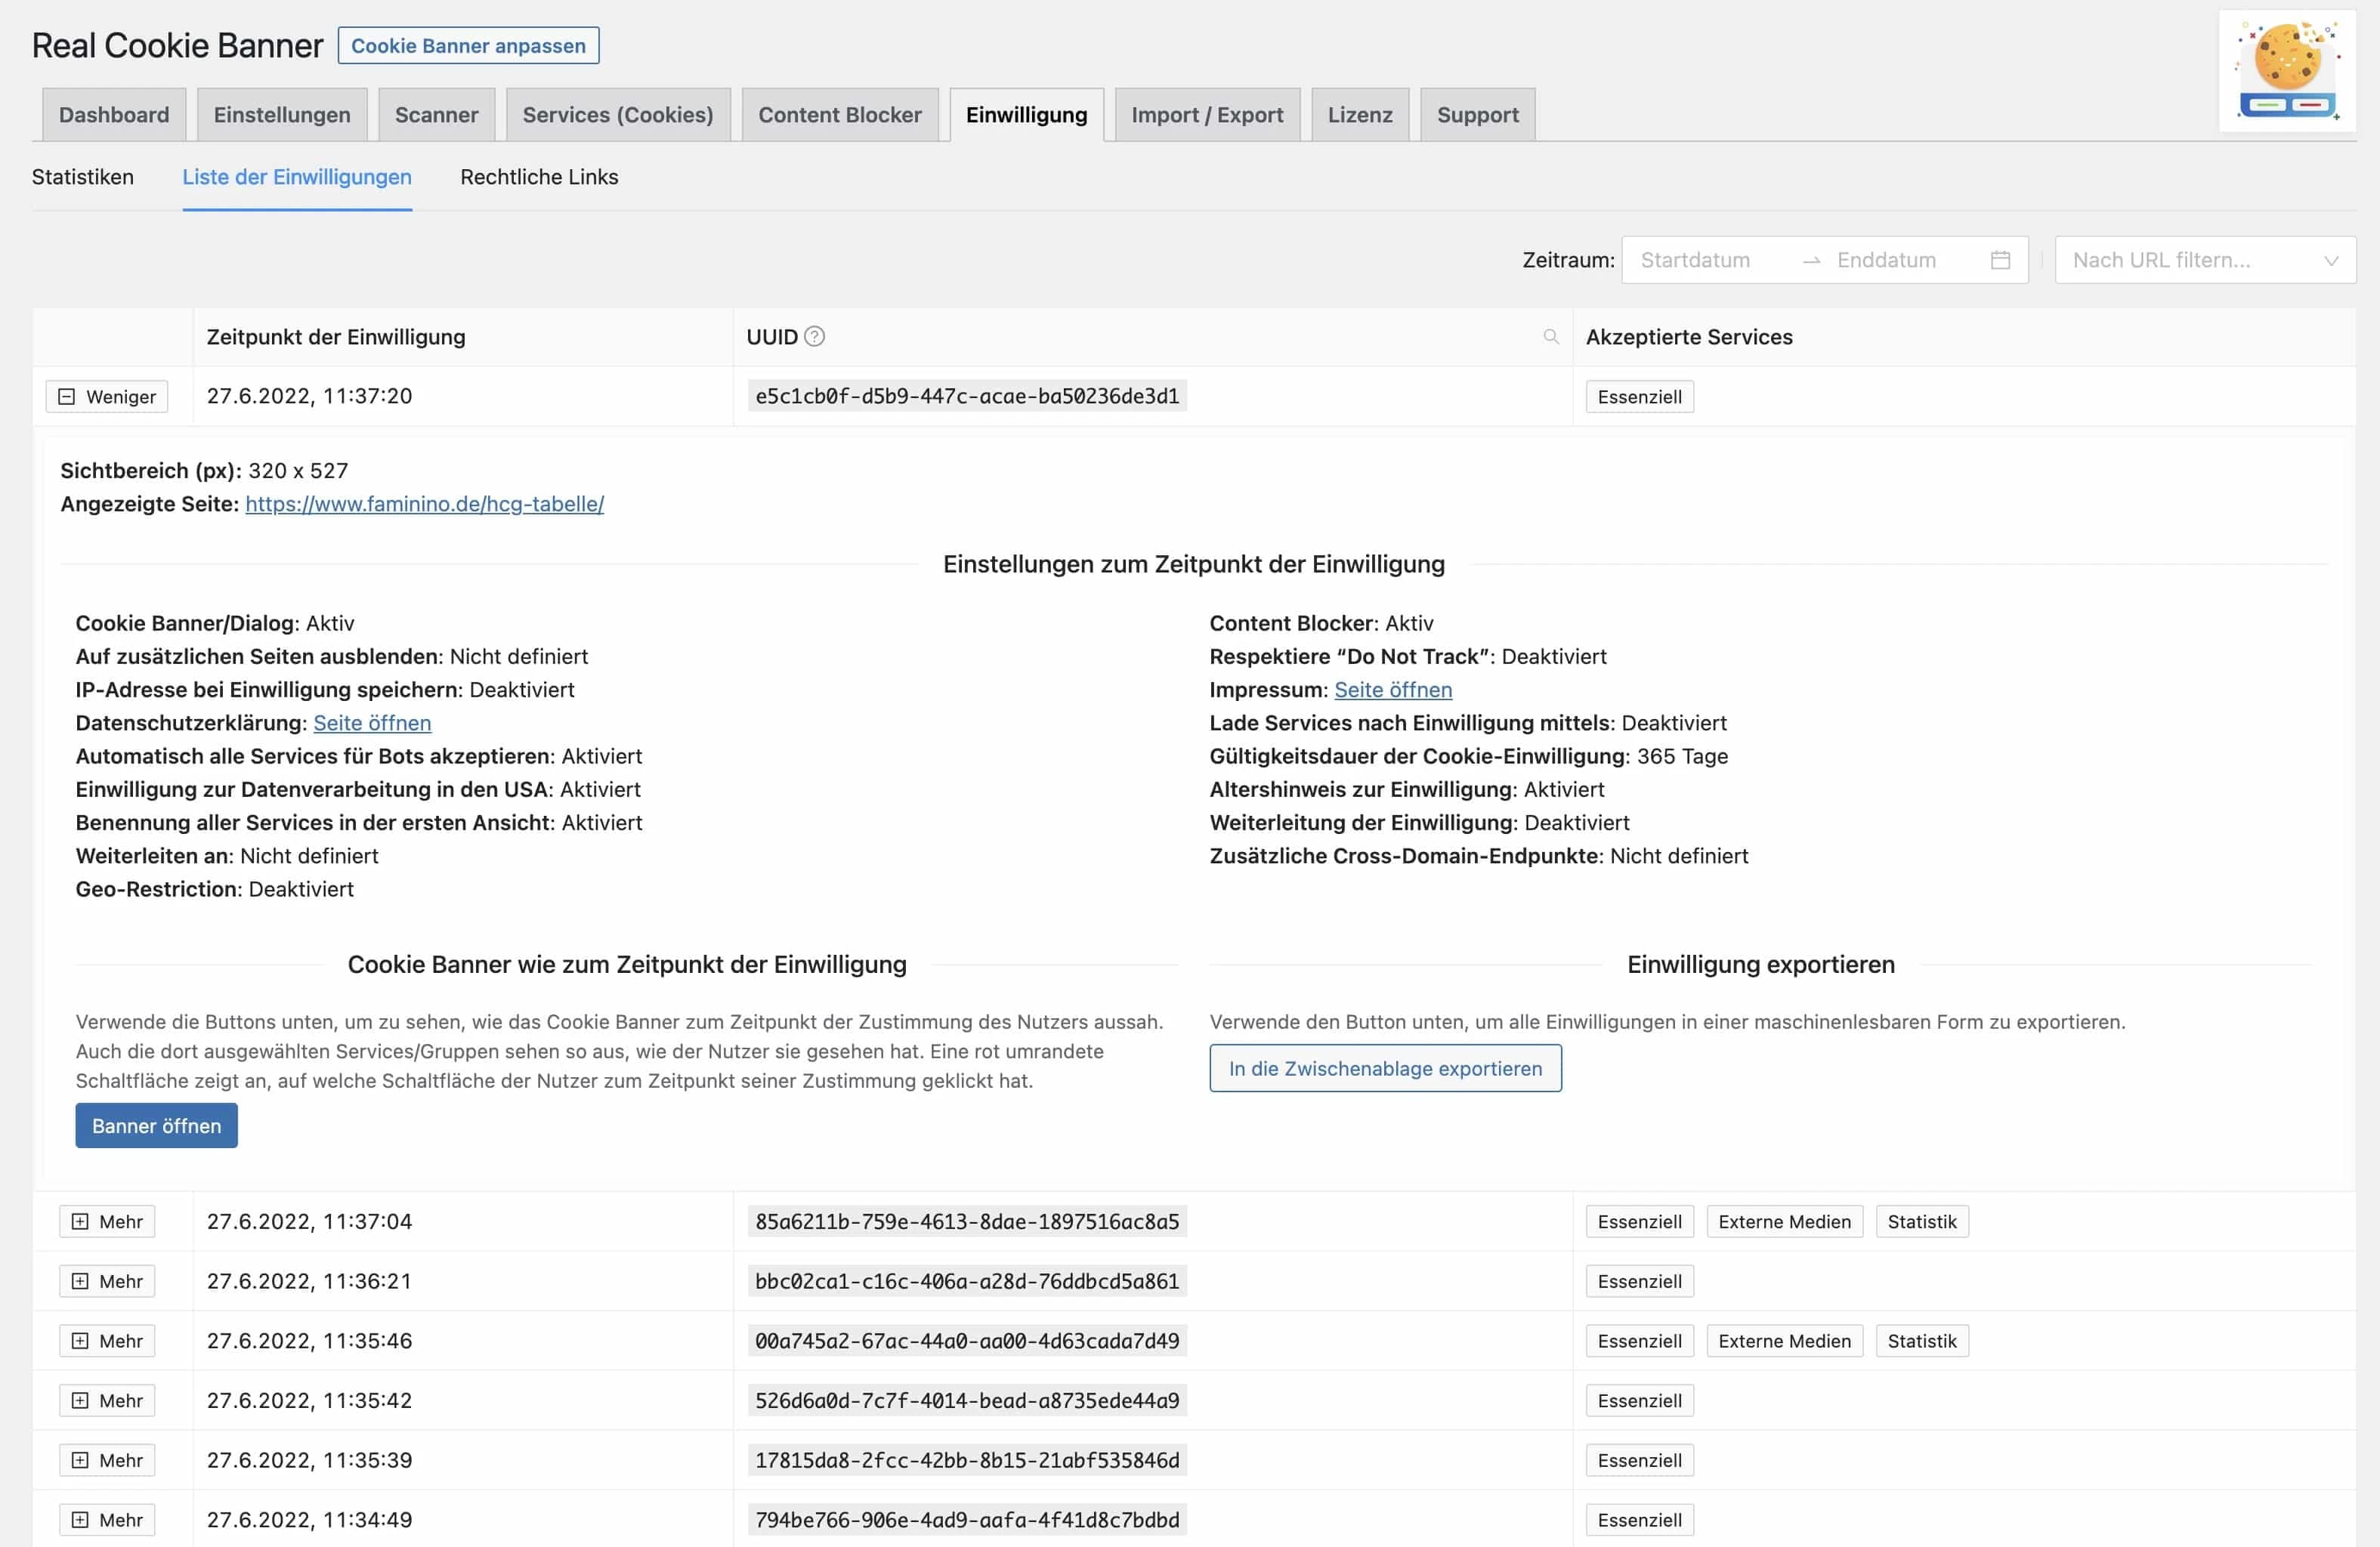
Task: Click the Banner öffnen button
Action: [x=156, y=1125]
